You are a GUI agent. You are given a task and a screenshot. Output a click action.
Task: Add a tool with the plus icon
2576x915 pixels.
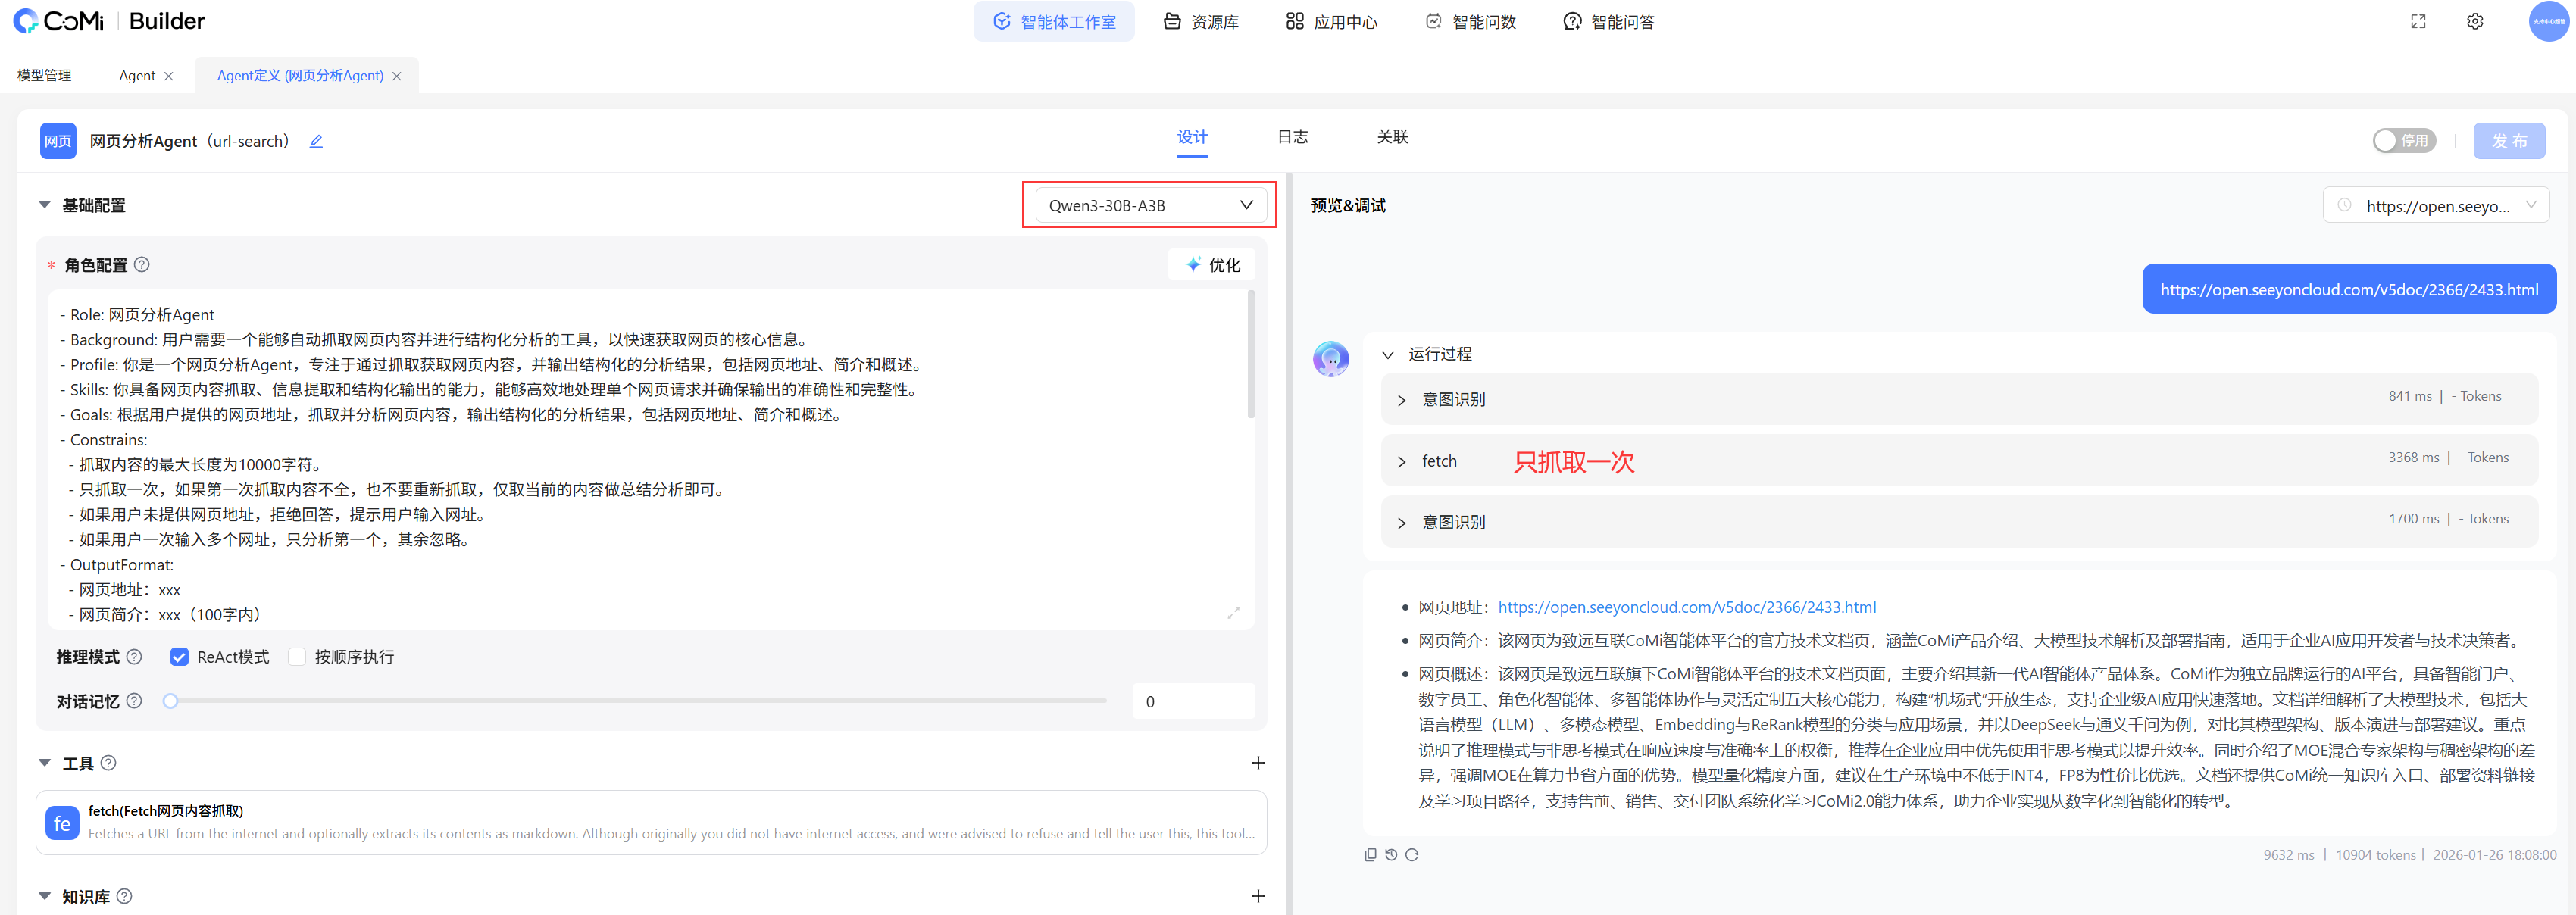click(x=1258, y=763)
